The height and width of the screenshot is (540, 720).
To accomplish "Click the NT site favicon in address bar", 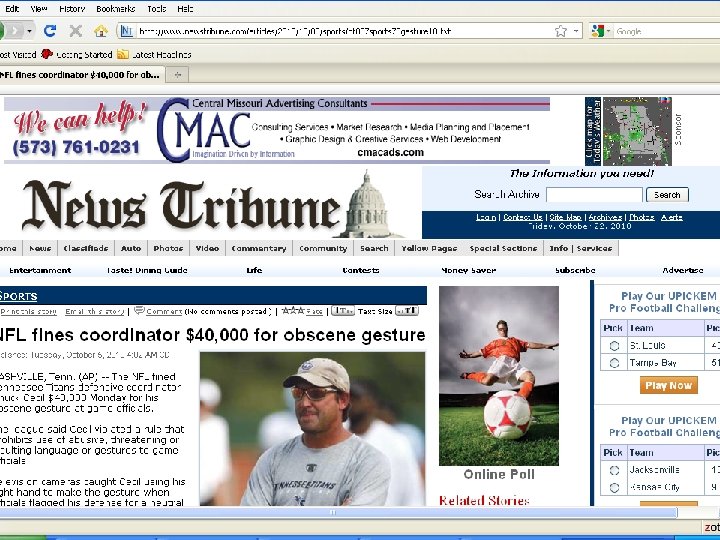I will point(126,31).
